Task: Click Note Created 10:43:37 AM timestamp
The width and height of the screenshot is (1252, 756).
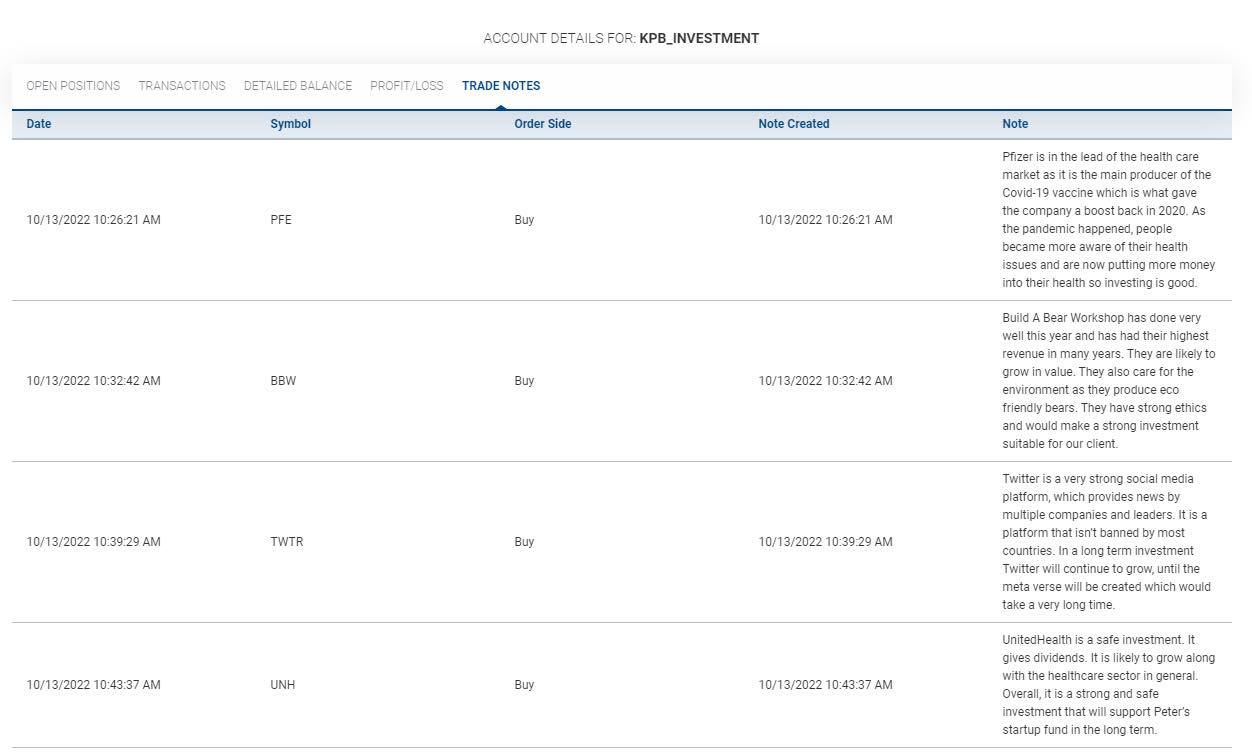Action: tap(825, 685)
